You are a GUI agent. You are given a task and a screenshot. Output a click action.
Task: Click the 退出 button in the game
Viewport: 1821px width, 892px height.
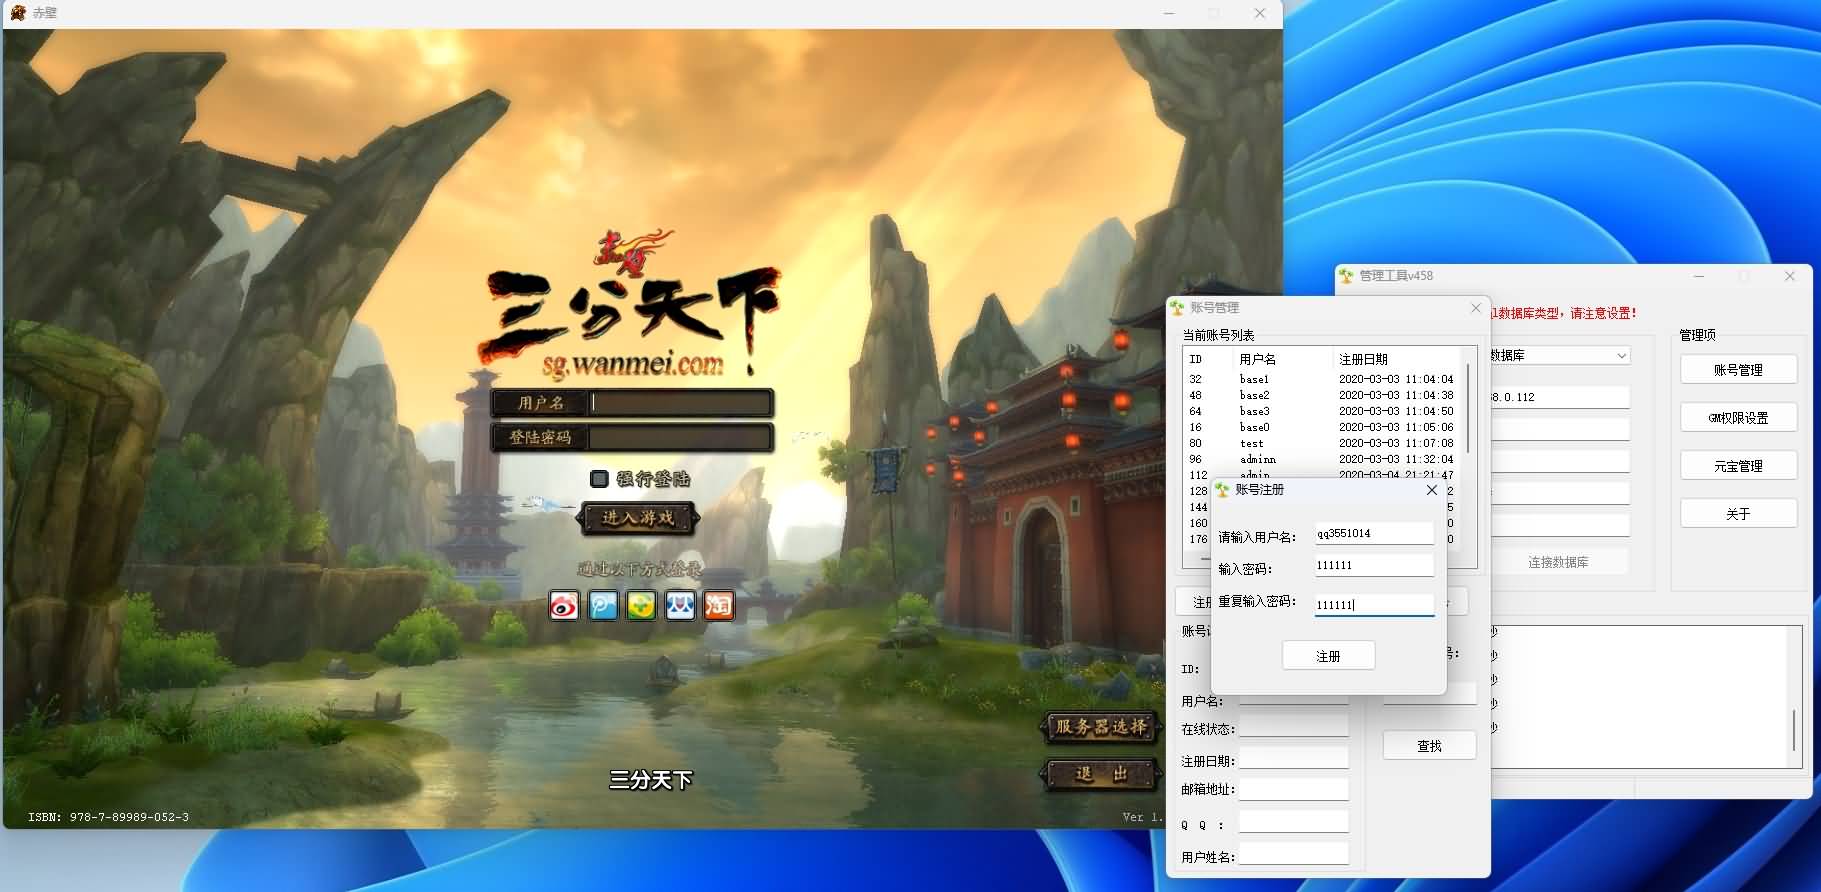click(x=1100, y=774)
